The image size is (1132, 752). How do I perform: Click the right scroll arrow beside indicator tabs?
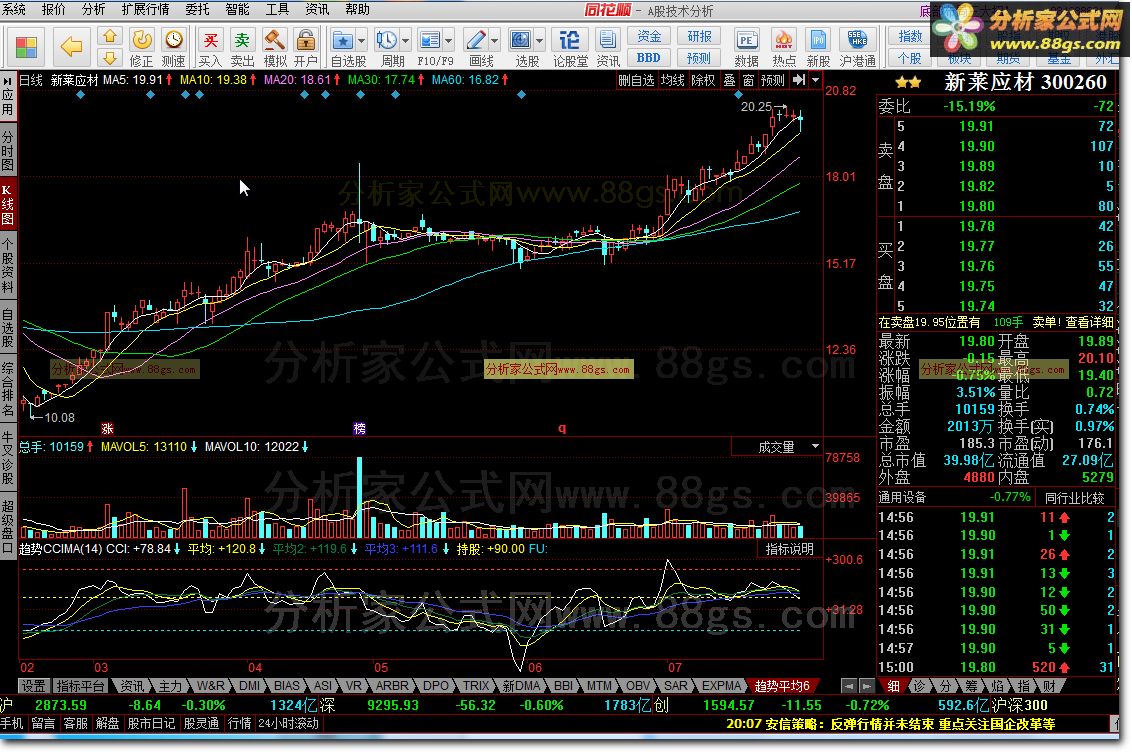point(867,686)
